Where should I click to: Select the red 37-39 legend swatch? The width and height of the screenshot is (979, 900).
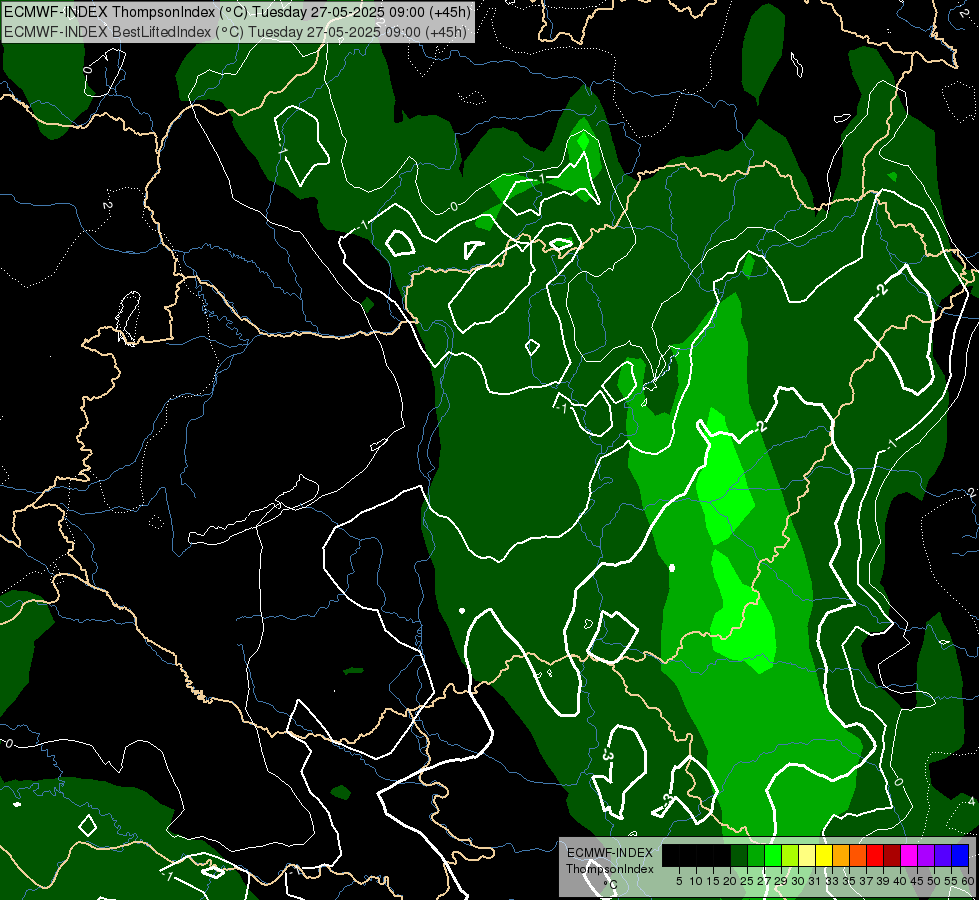point(875,856)
